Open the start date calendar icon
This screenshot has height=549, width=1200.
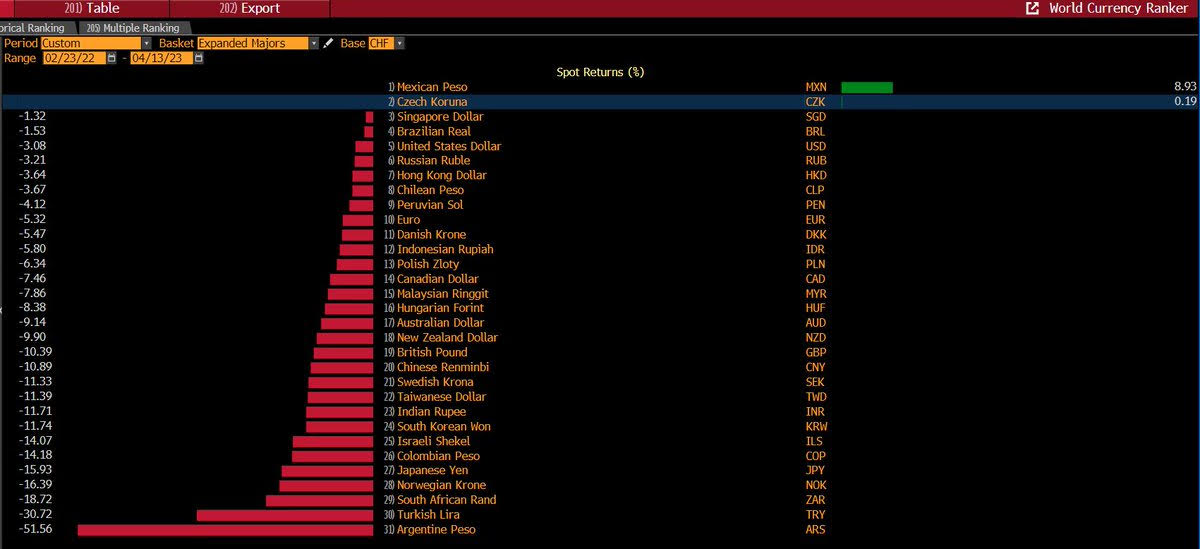click(113, 59)
